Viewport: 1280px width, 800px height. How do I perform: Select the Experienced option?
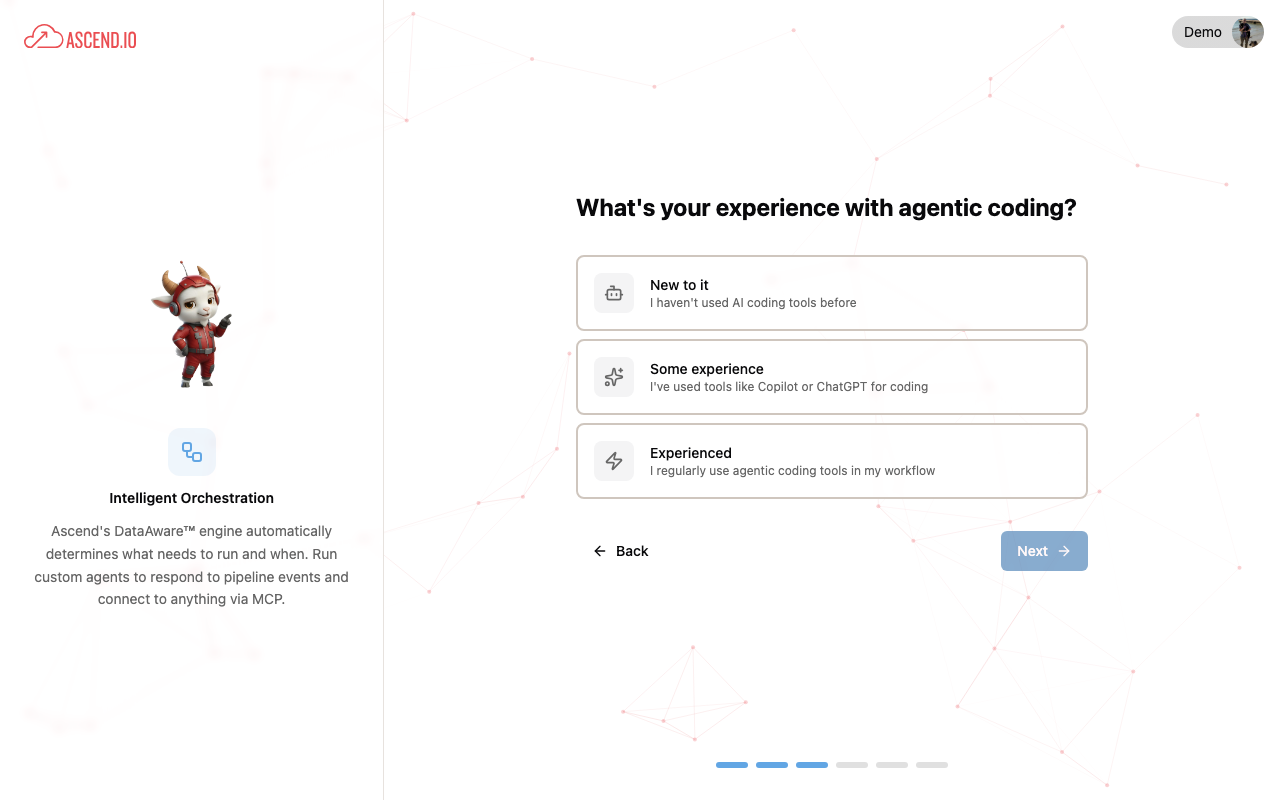point(832,461)
